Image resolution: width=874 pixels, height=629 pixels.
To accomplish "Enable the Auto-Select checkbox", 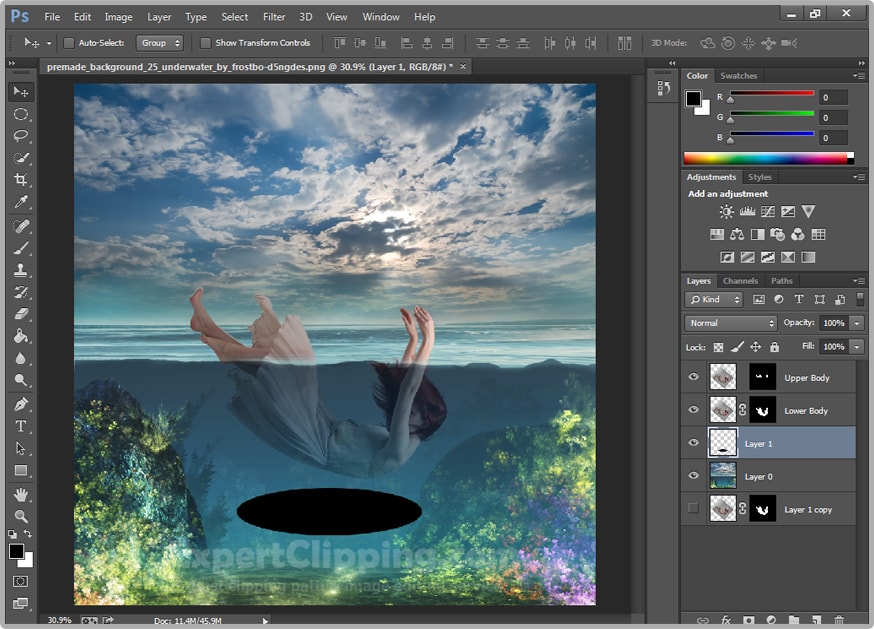I will pyautogui.click(x=69, y=43).
